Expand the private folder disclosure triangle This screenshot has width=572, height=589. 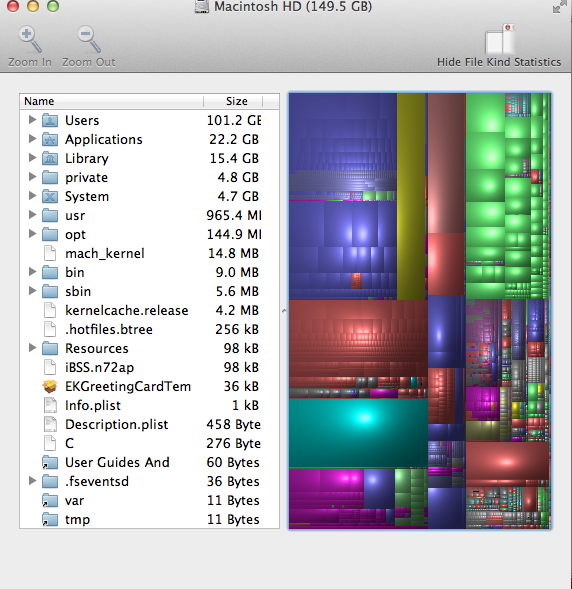coord(33,177)
